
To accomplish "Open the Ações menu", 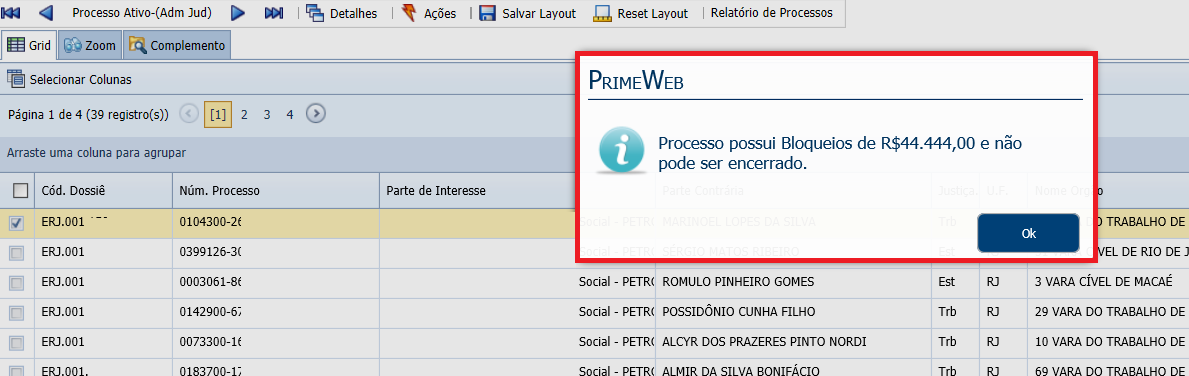I will 428,13.
